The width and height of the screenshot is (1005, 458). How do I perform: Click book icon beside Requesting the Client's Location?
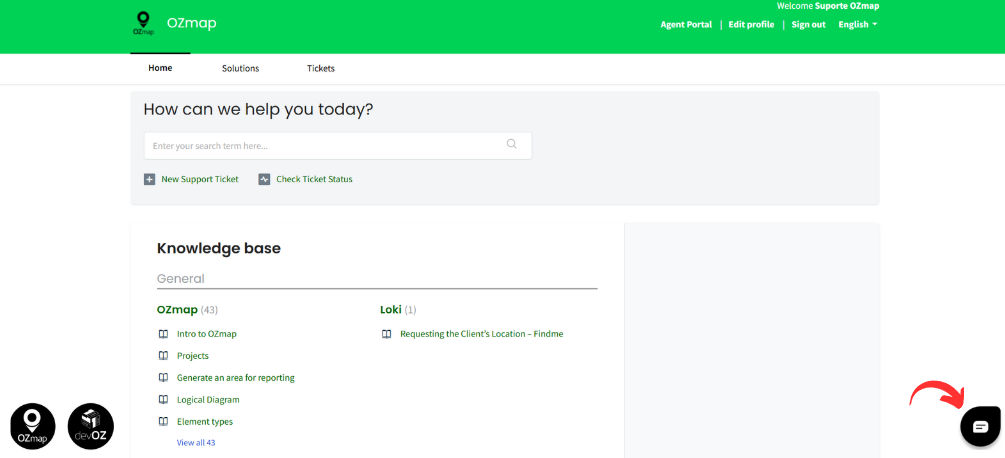pos(386,334)
